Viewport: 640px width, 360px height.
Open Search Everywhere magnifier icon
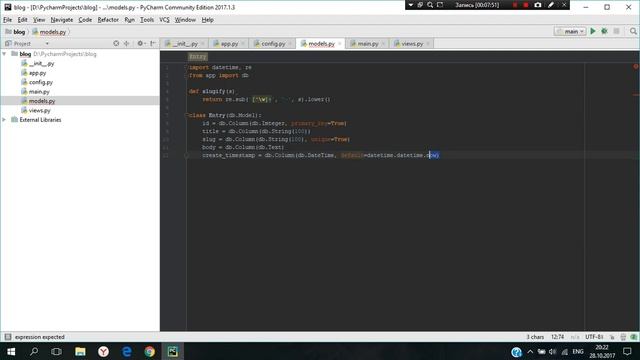(x=633, y=31)
